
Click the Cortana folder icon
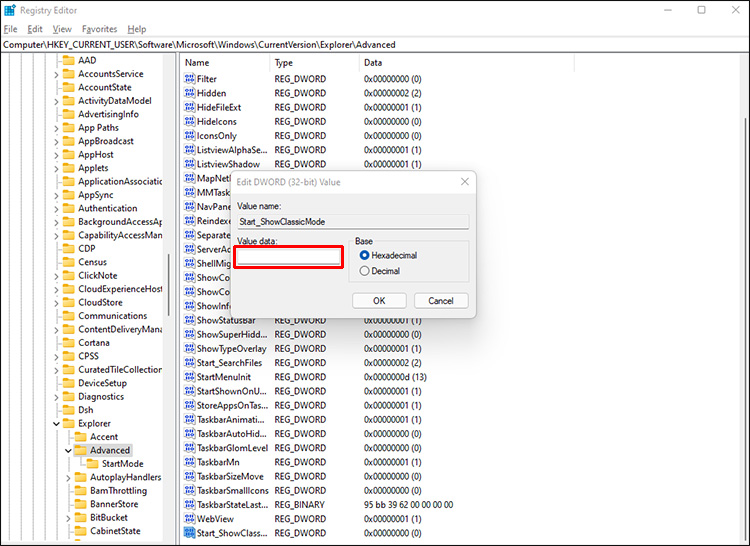(69, 343)
